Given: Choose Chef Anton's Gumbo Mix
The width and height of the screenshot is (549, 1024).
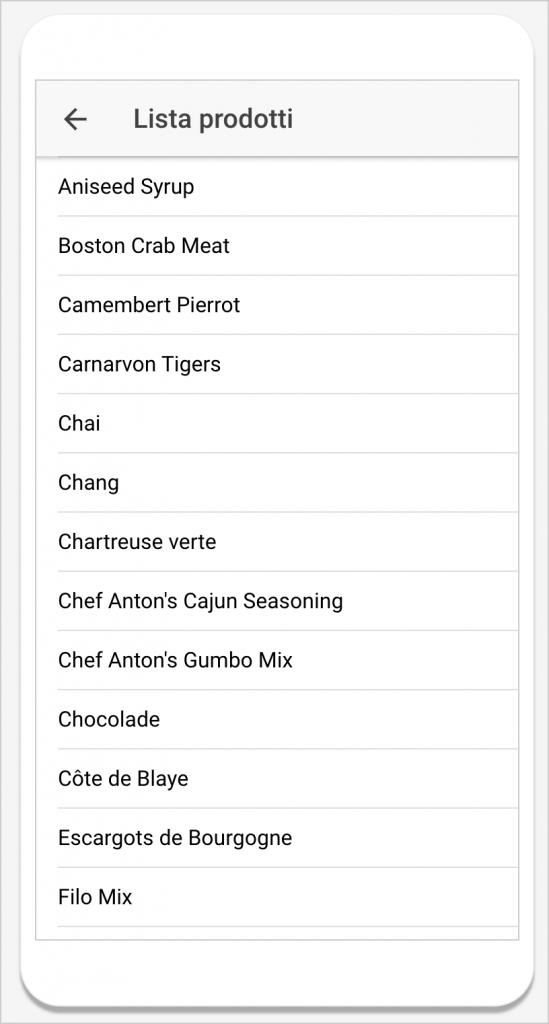Looking at the screenshot, I should [x=277, y=660].
